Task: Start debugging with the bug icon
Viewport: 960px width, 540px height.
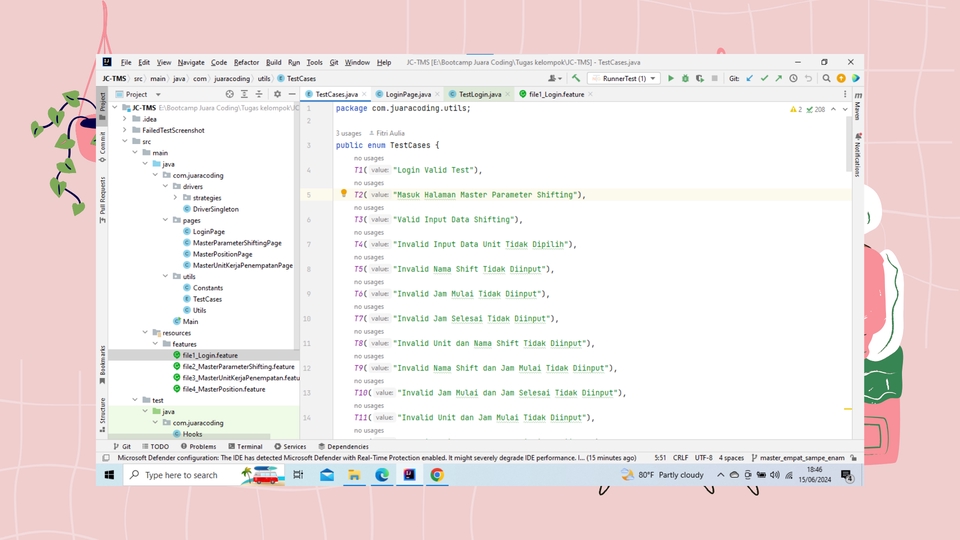Action: coord(684,78)
